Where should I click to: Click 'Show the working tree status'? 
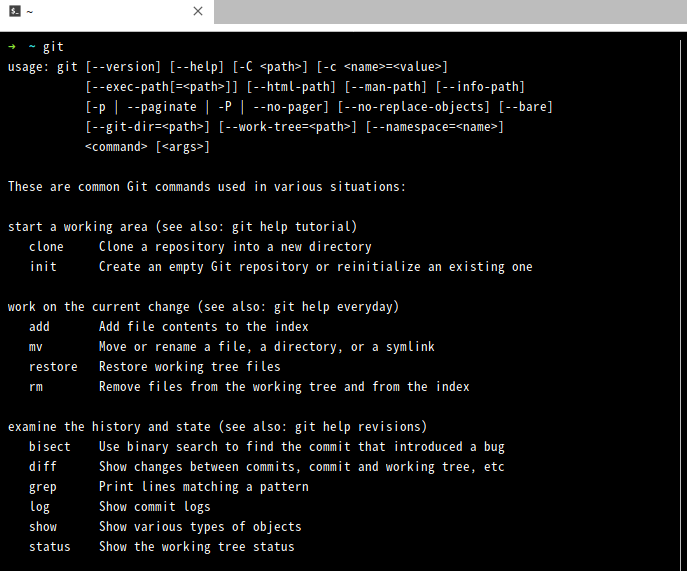click(197, 547)
